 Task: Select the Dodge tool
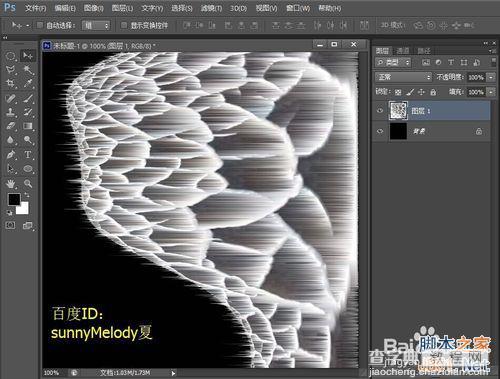(x=28, y=140)
